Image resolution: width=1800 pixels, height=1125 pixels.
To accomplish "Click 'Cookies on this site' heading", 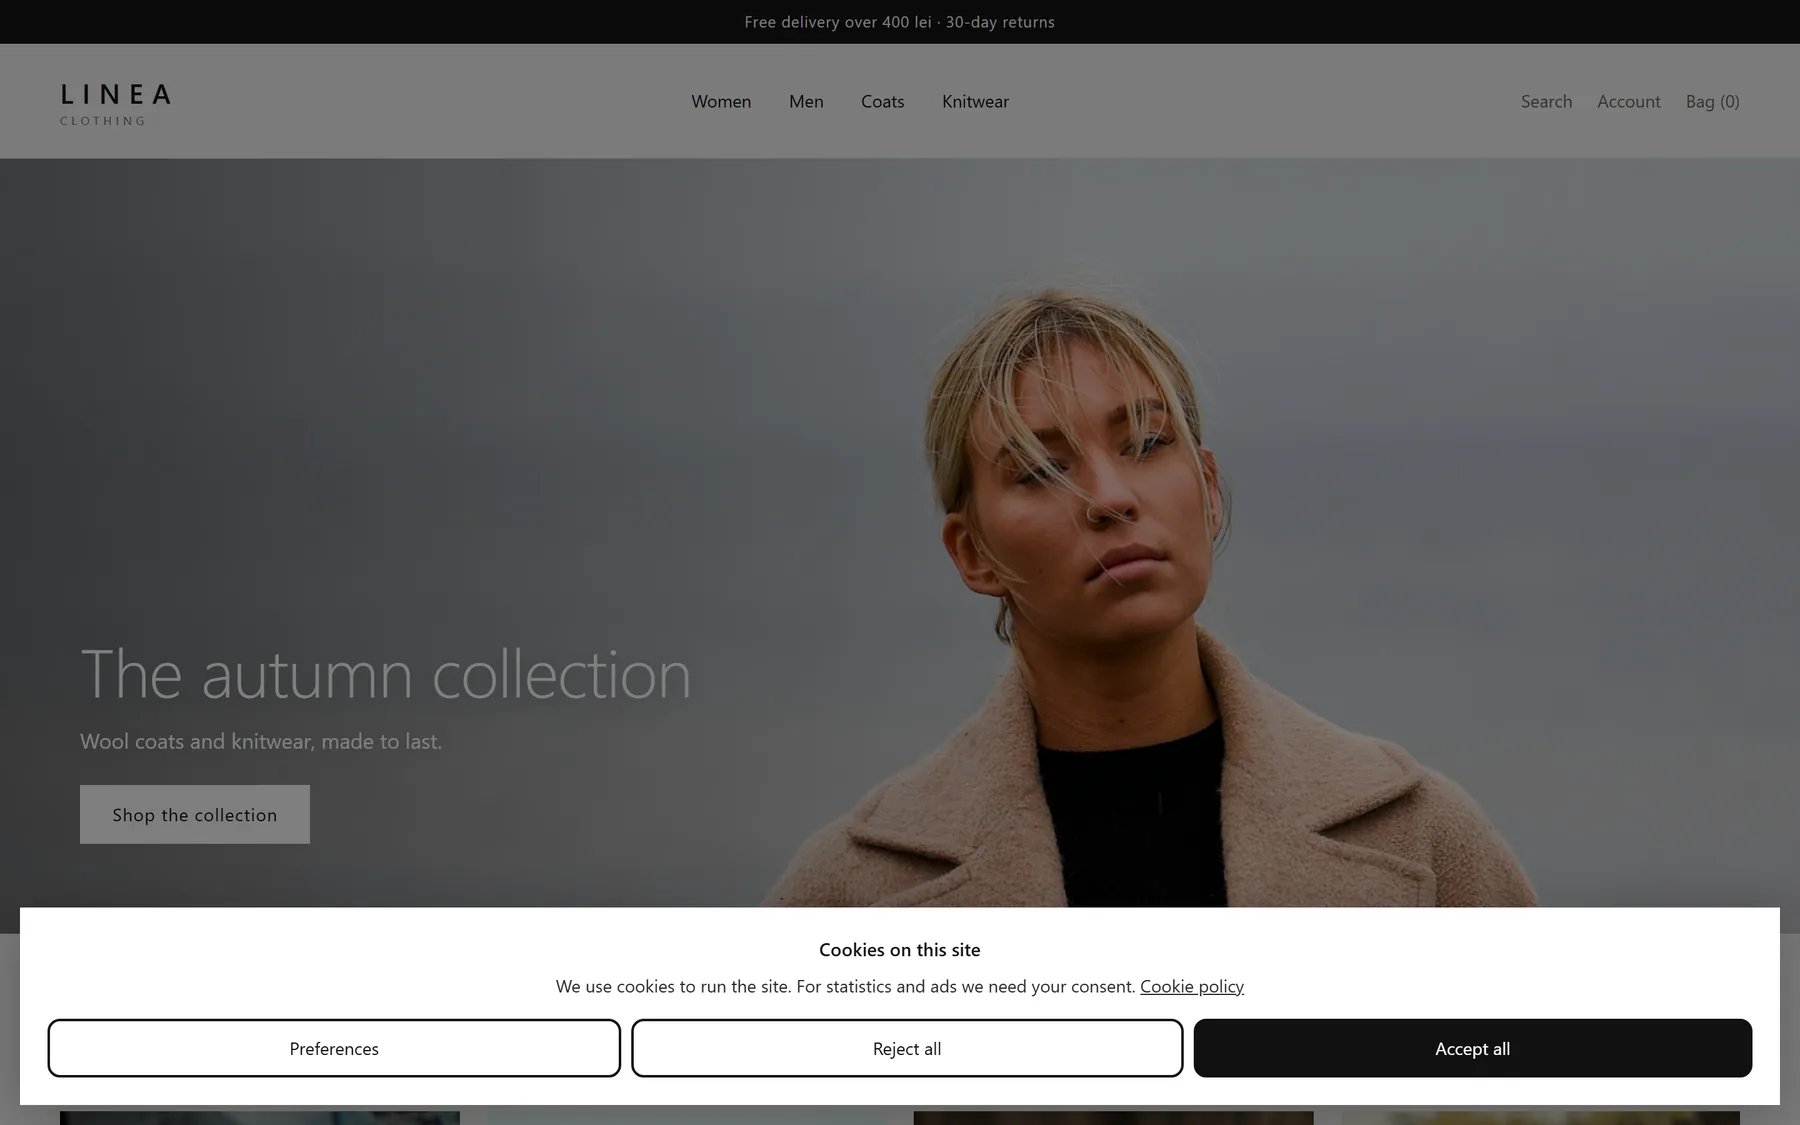I will [900, 949].
